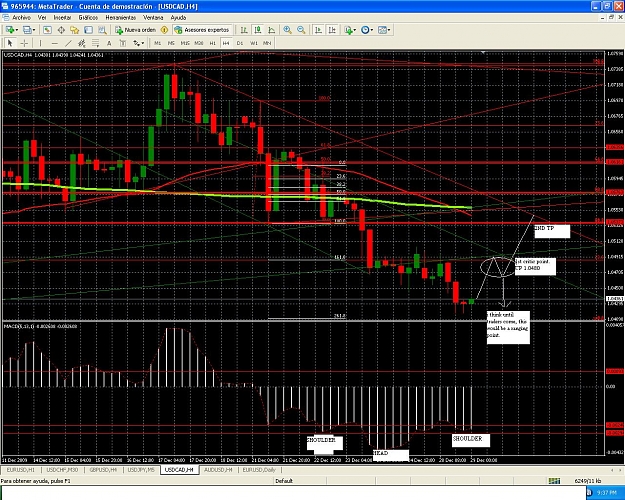
Task: Open the Herramientas menu
Action: 120,18
